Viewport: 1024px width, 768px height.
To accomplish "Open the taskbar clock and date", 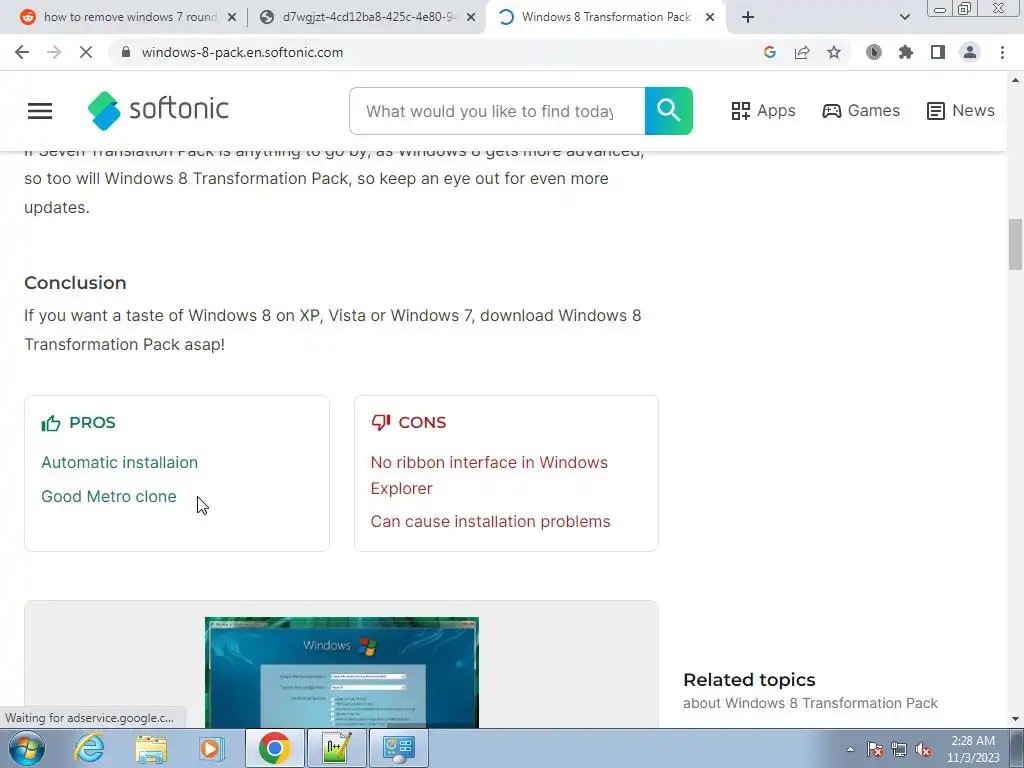I will 973,749.
